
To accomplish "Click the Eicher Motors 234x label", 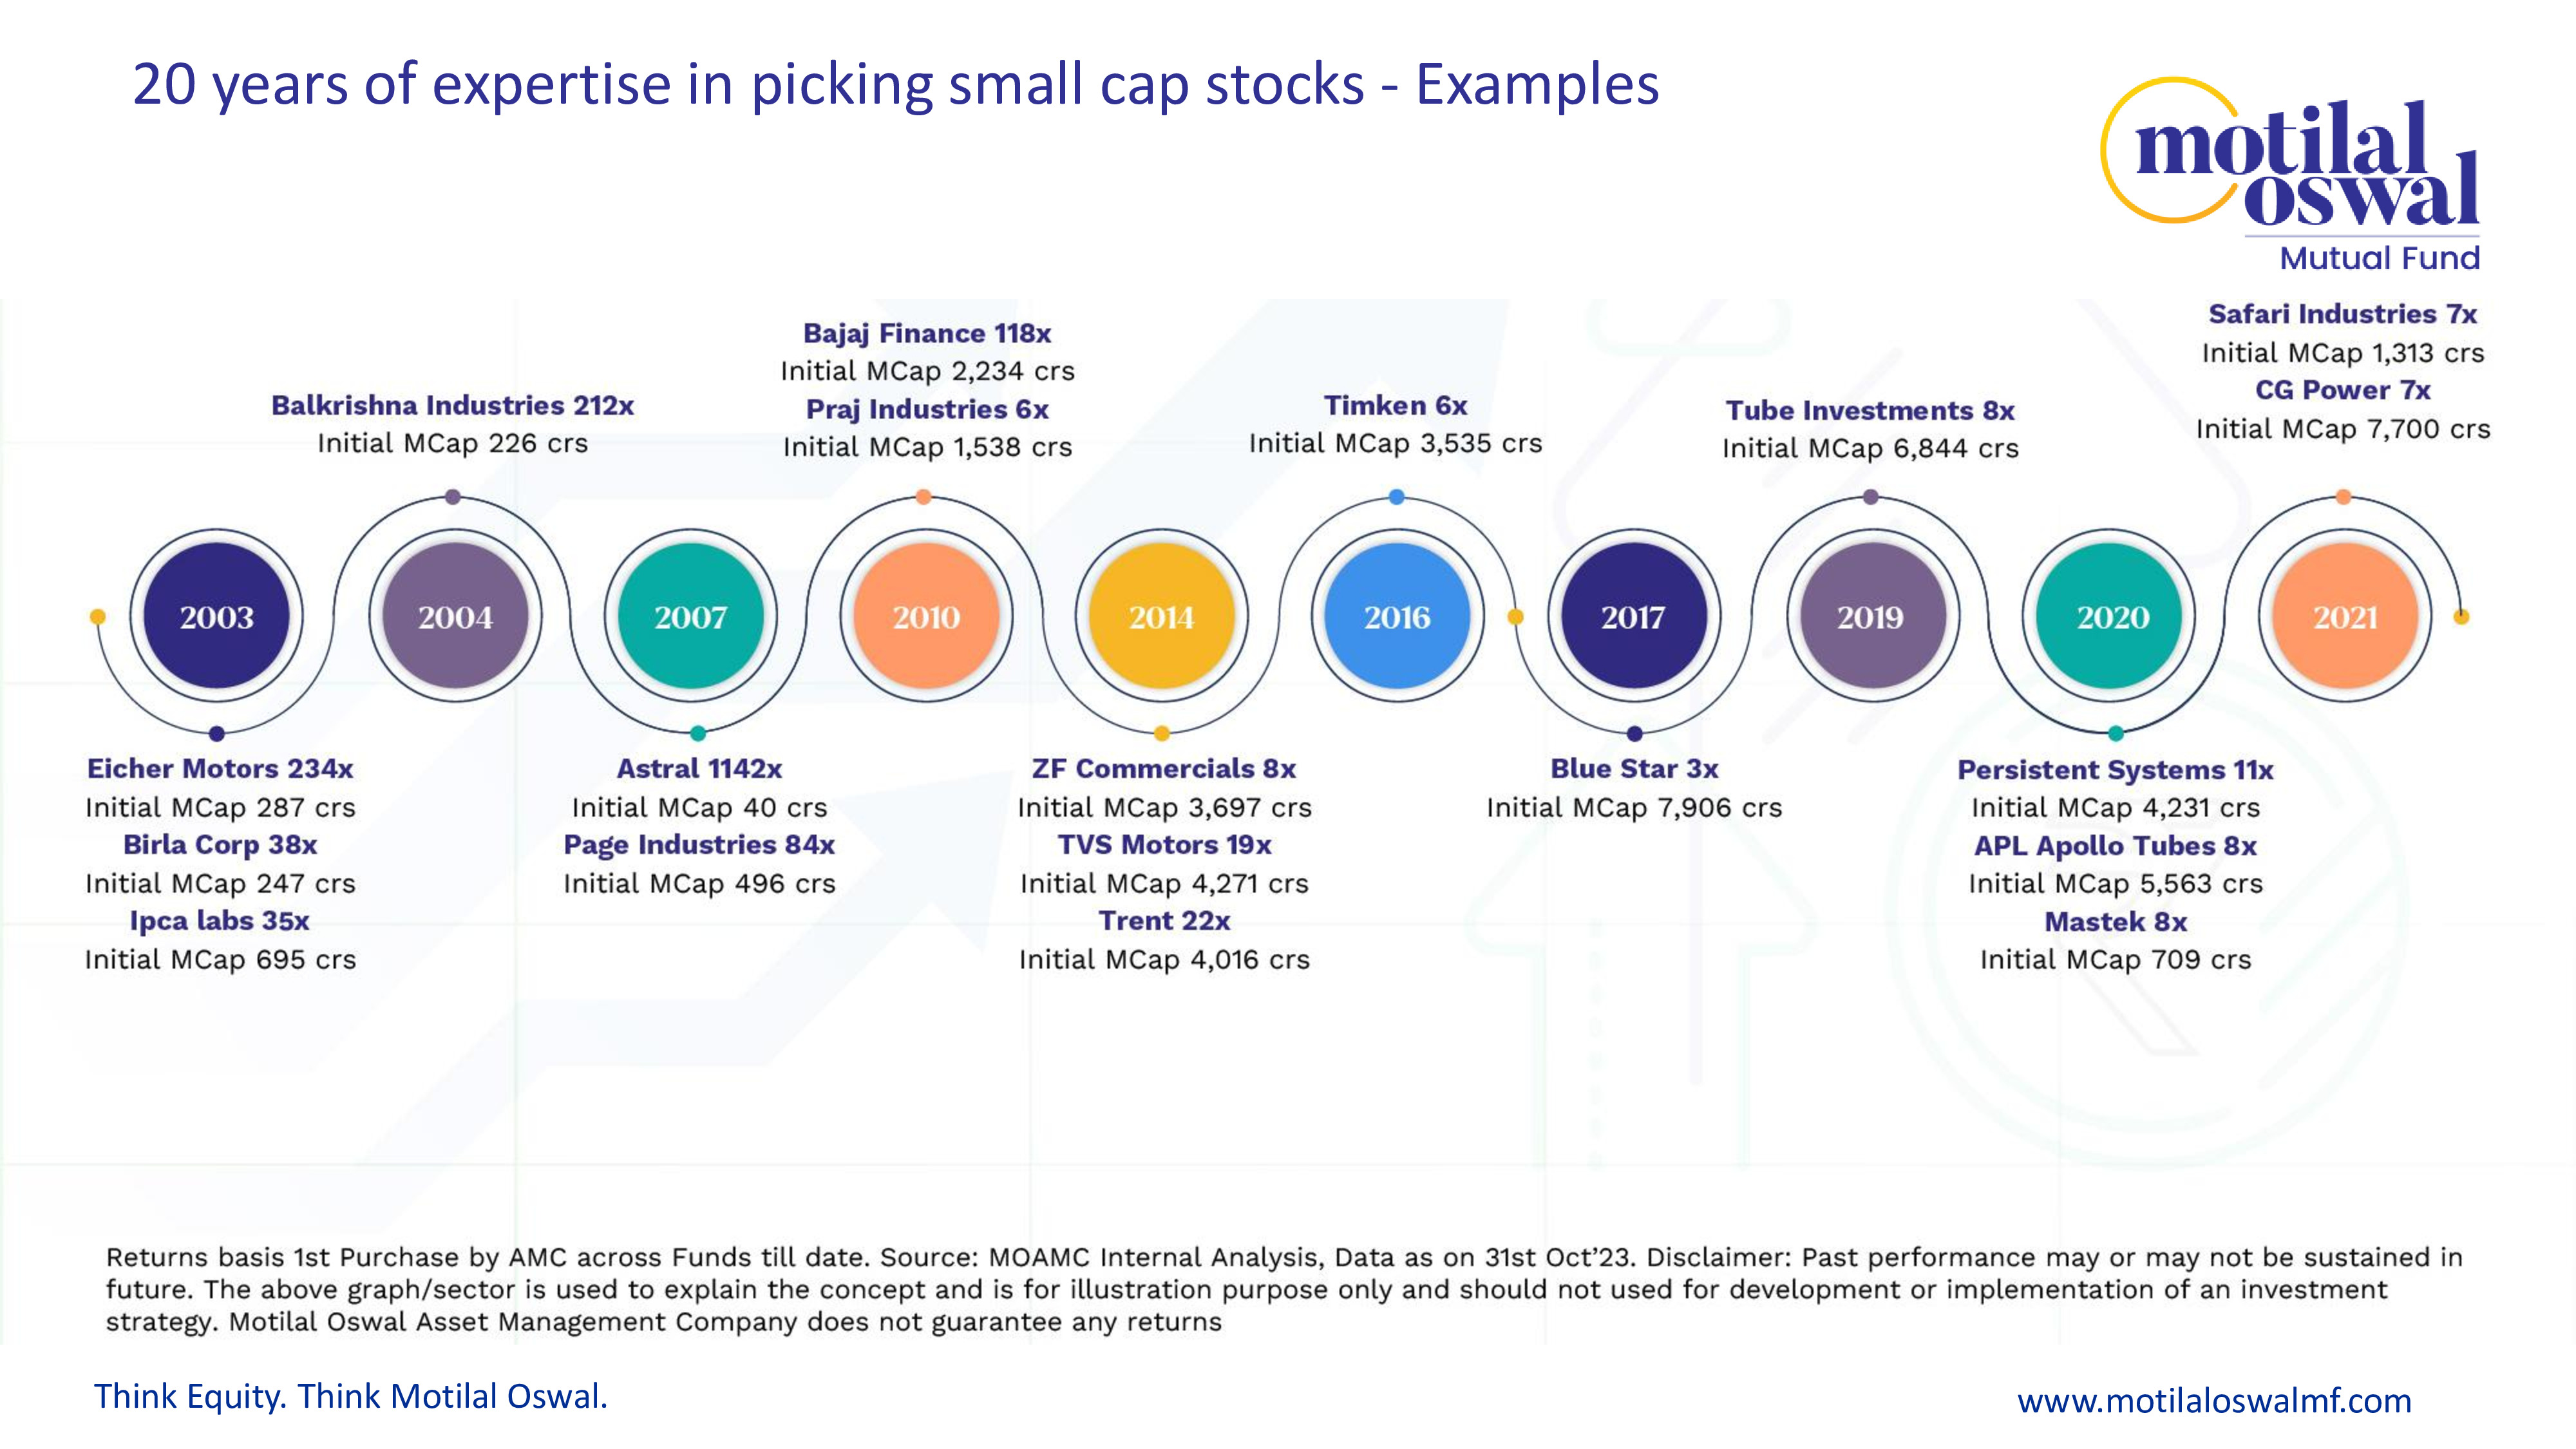I will 220,769.
